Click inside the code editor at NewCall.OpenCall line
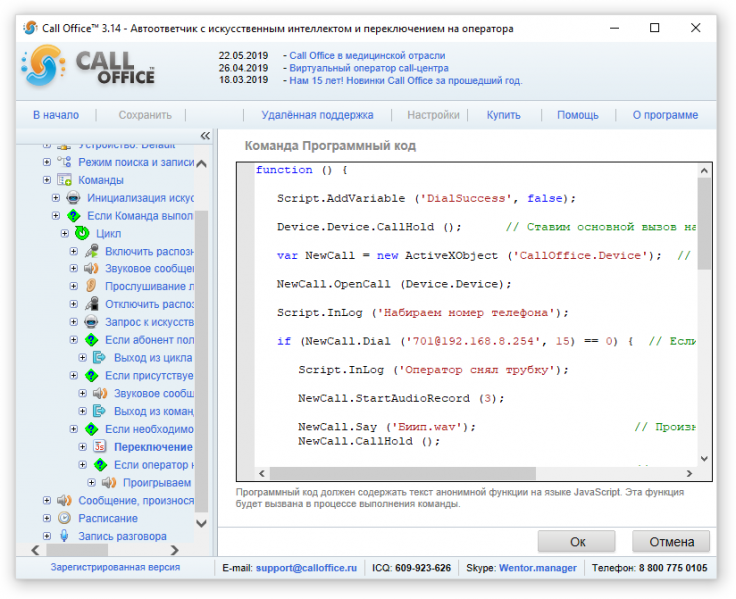Image resolution: width=736 pixels, height=599 pixels. 394,284
